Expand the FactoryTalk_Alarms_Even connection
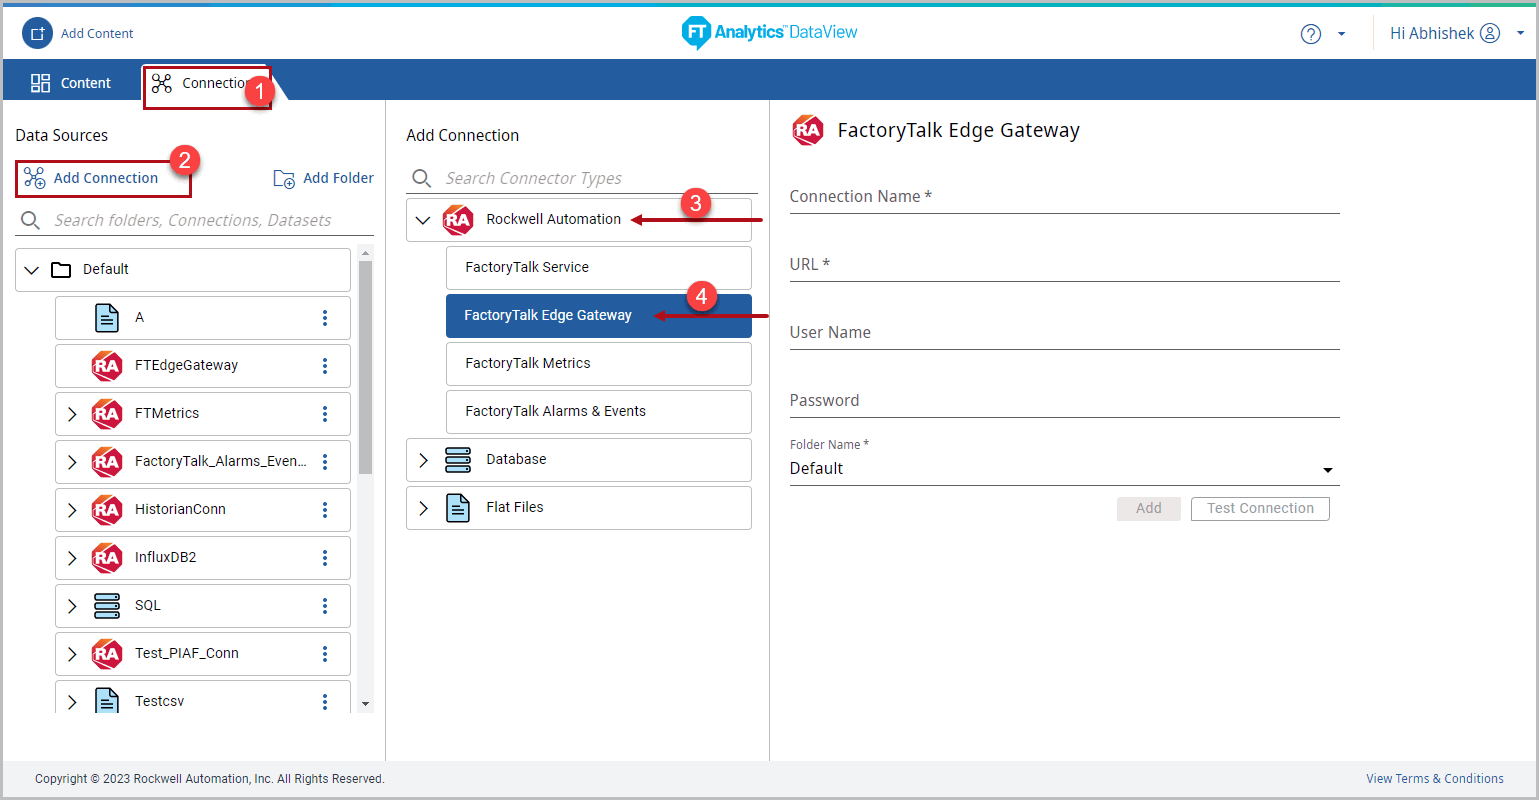 coord(72,462)
